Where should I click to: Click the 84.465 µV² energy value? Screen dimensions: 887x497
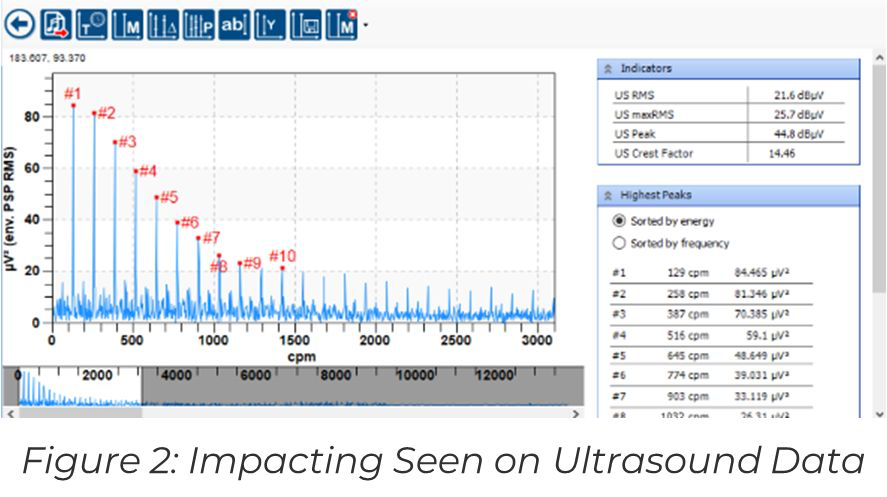point(761,273)
